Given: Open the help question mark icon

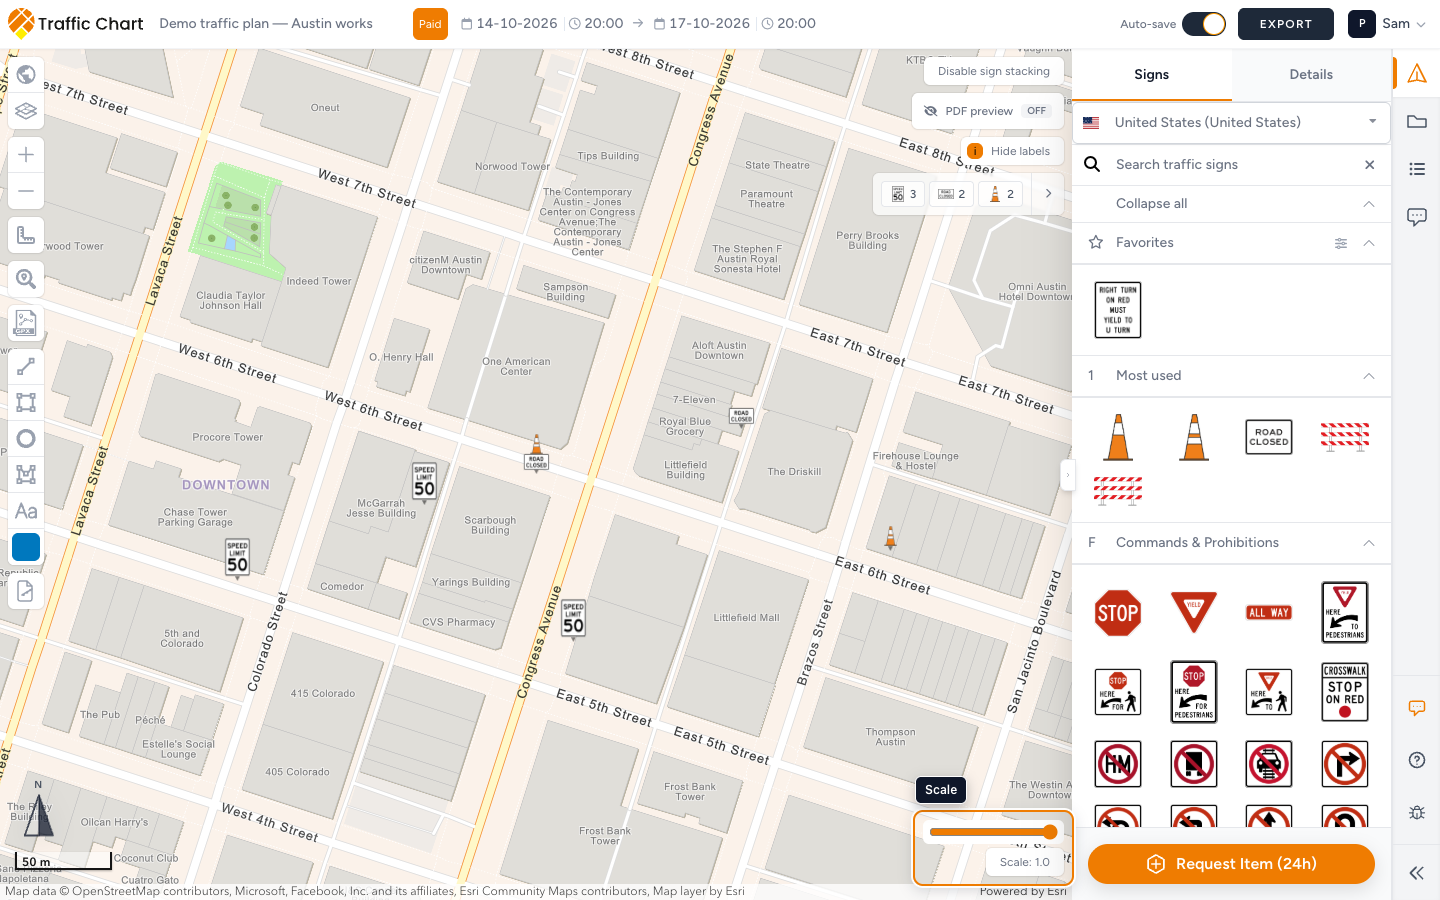Looking at the screenshot, I should pyautogui.click(x=1417, y=760).
